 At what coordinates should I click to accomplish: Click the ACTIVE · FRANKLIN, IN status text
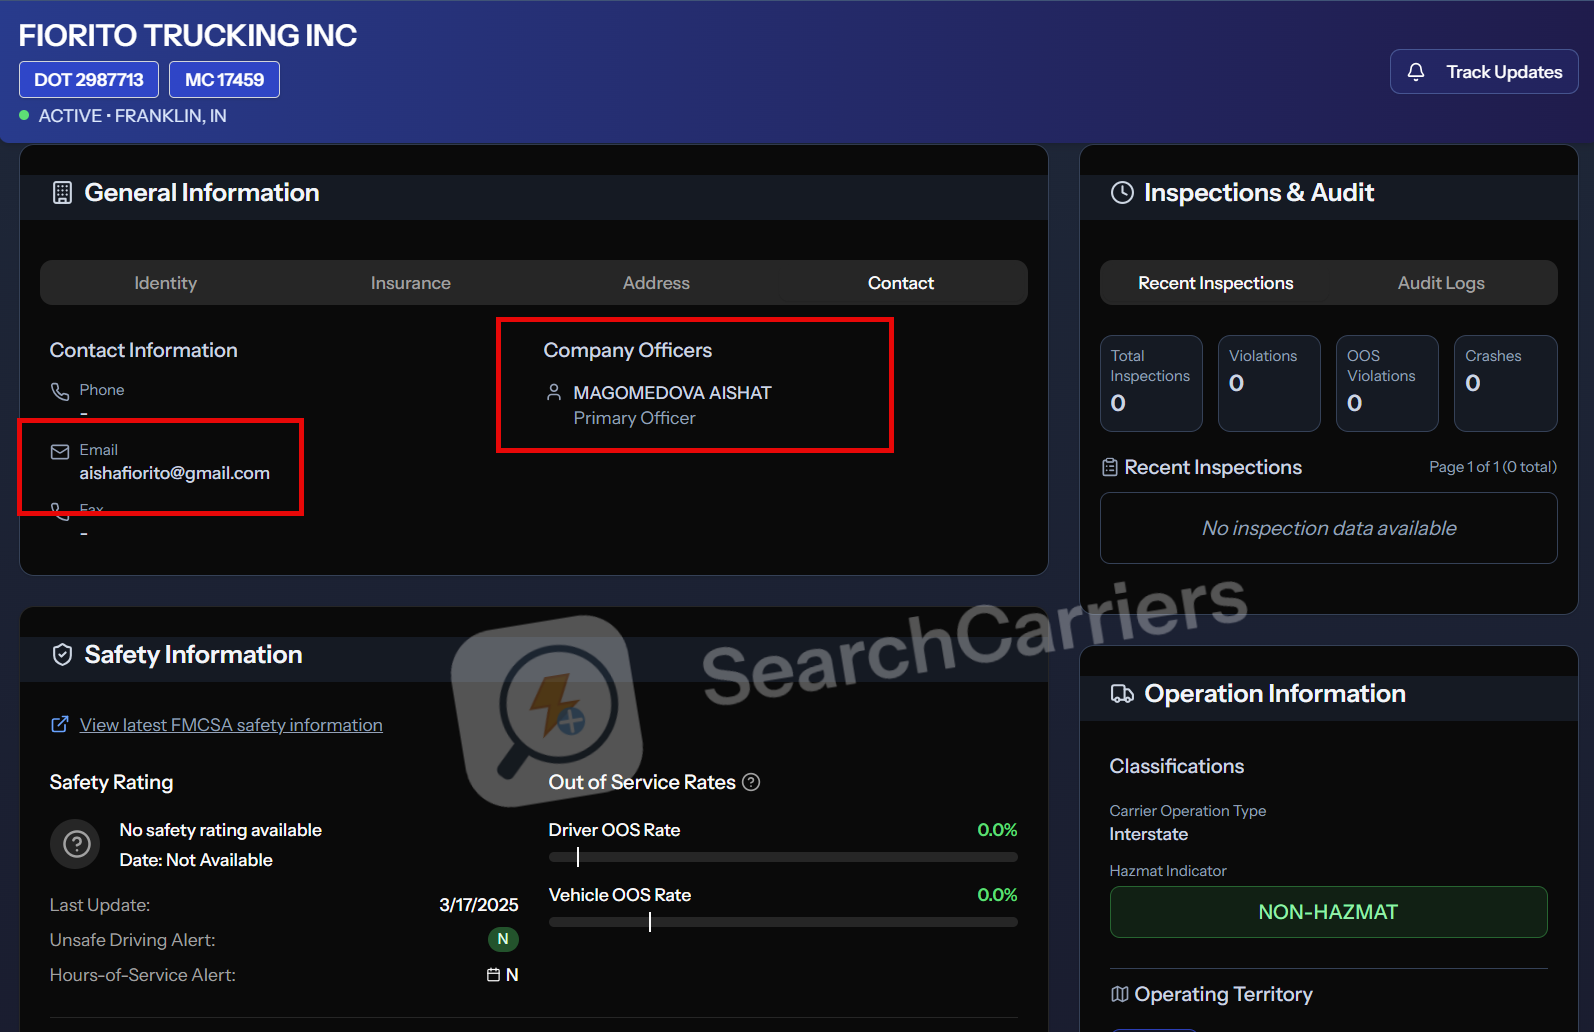pyautogui.click(x=133, y=116)
